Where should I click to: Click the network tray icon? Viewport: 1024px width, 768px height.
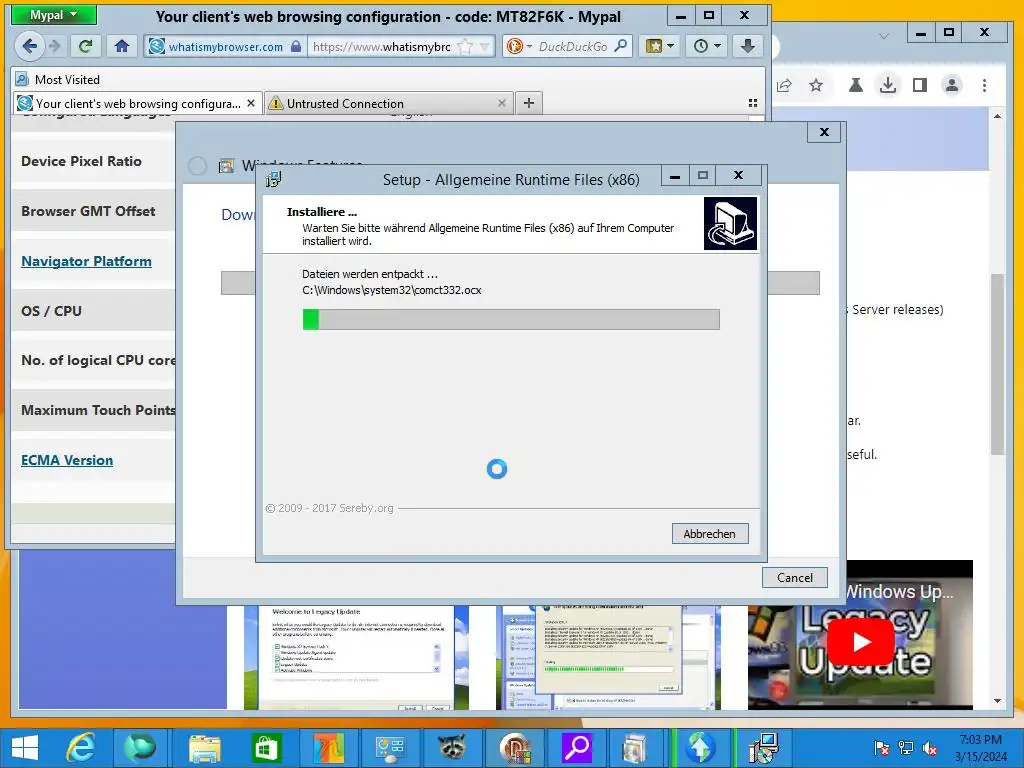pyautogui.click(x=906, y=748)
